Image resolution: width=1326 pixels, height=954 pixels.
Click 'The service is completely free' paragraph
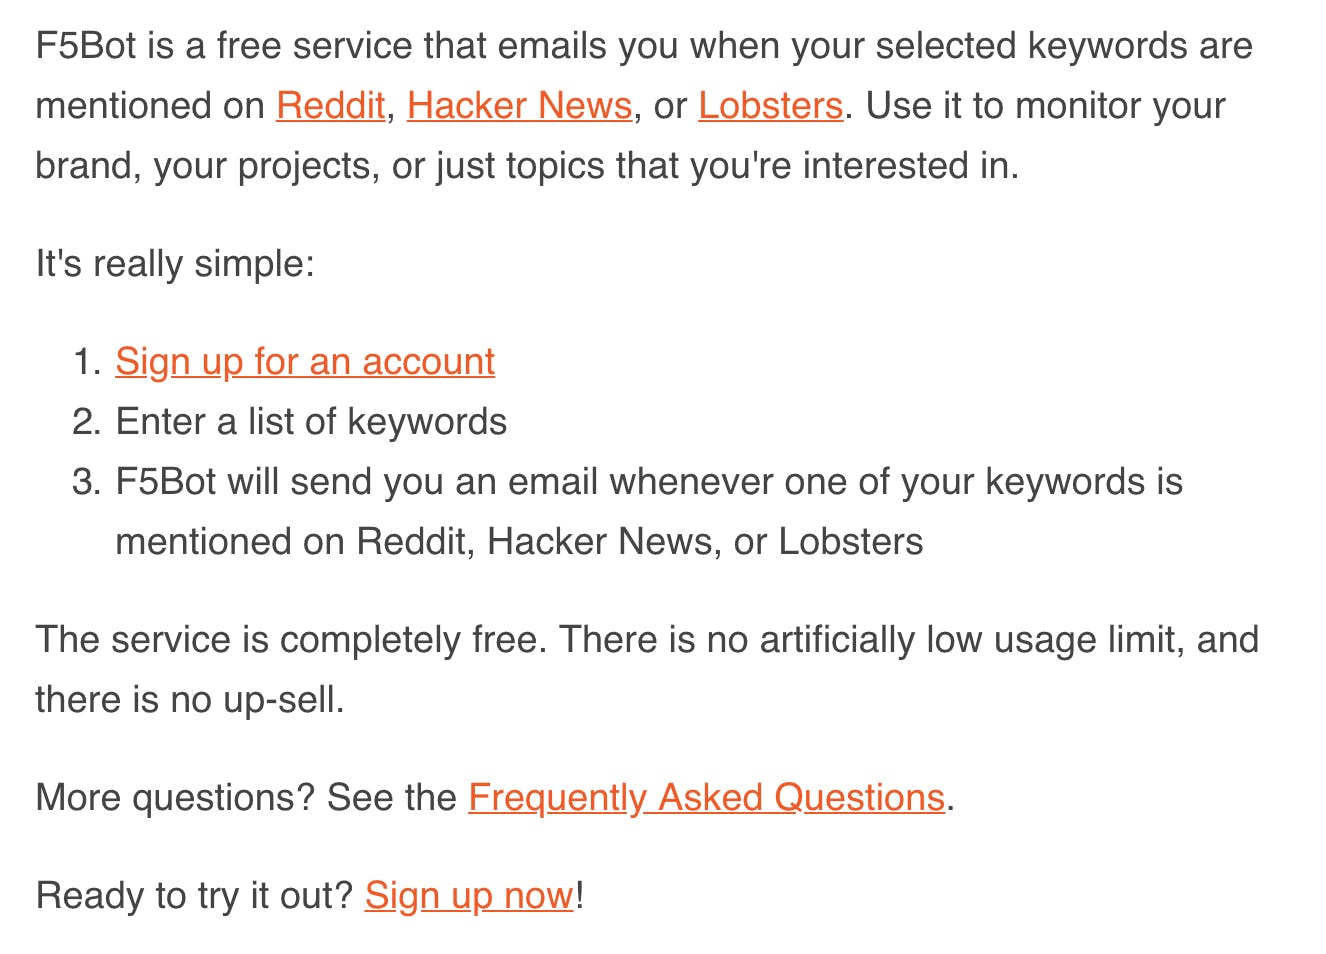(647, 669)
